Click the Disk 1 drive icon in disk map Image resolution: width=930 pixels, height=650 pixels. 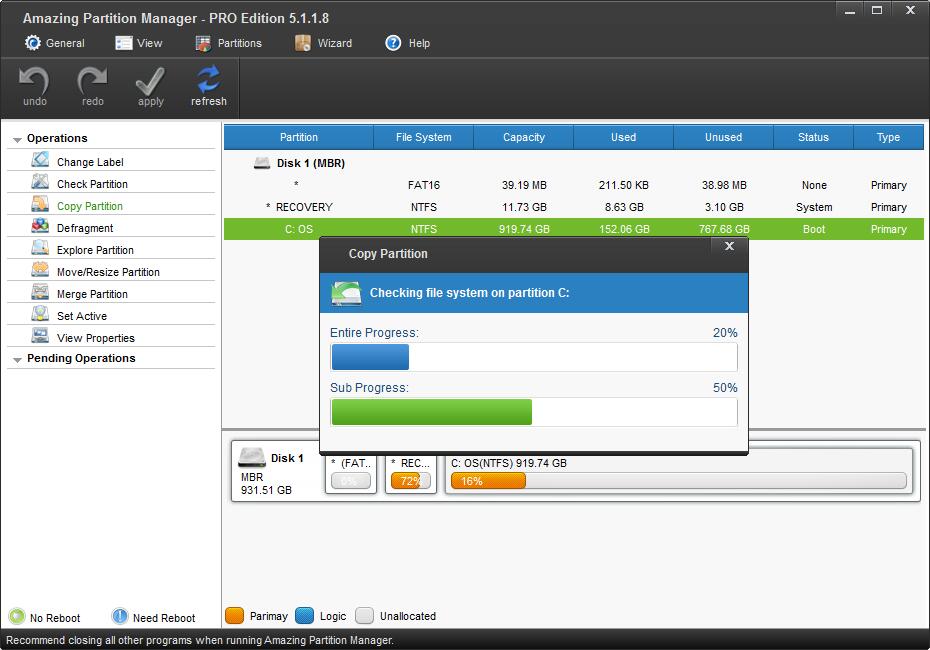pos(252,457)
